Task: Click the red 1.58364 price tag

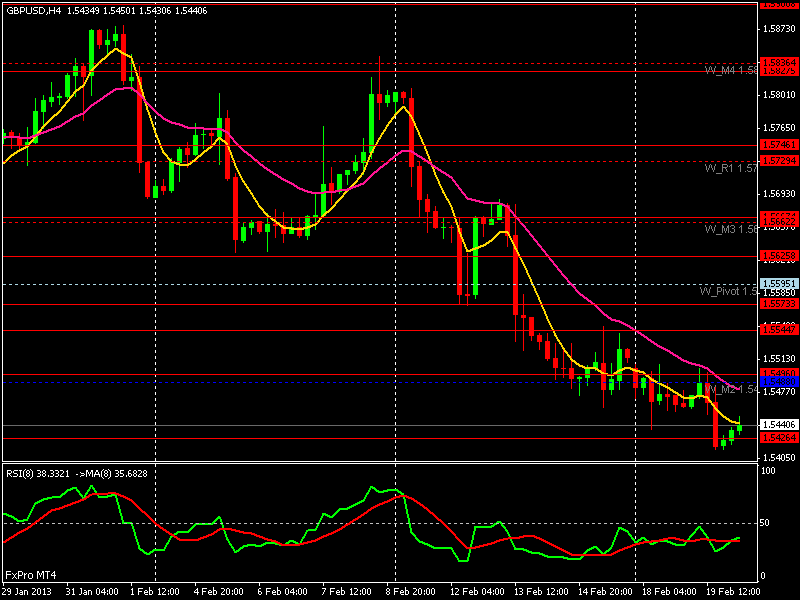Action: coord(779,62)
